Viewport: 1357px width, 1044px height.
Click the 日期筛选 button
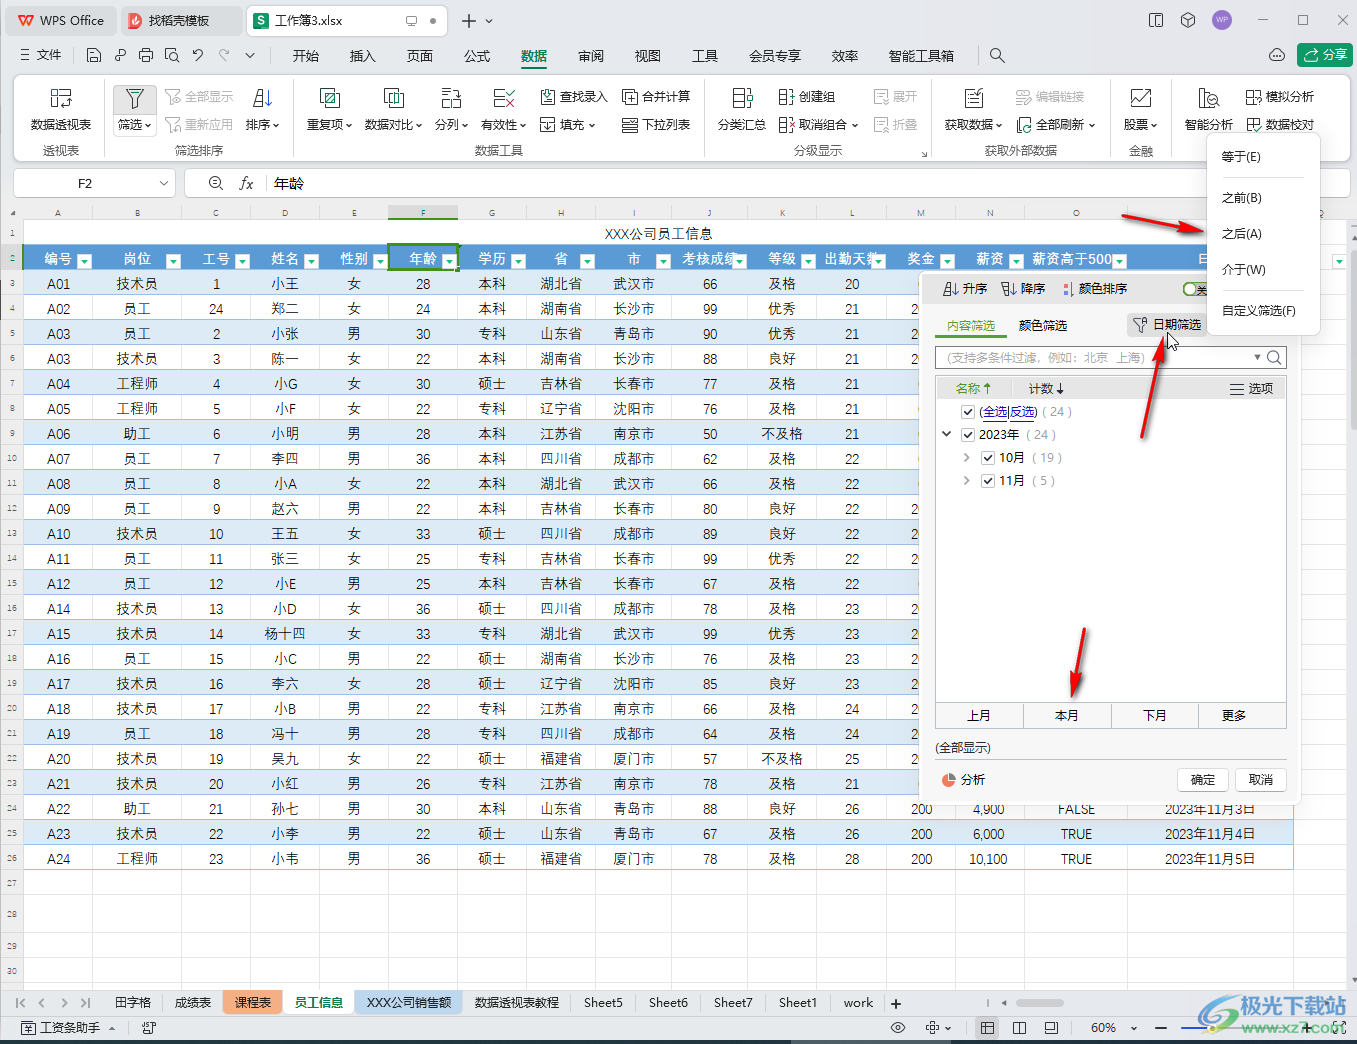click(1166, 325)
